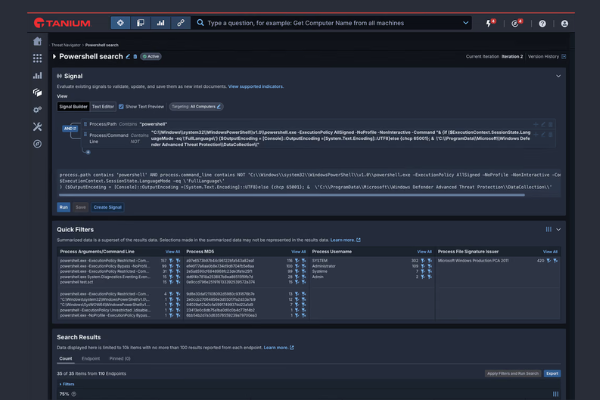
Task: Click the Active status badge
Action: pyautogui.click(x=151, y=57)
